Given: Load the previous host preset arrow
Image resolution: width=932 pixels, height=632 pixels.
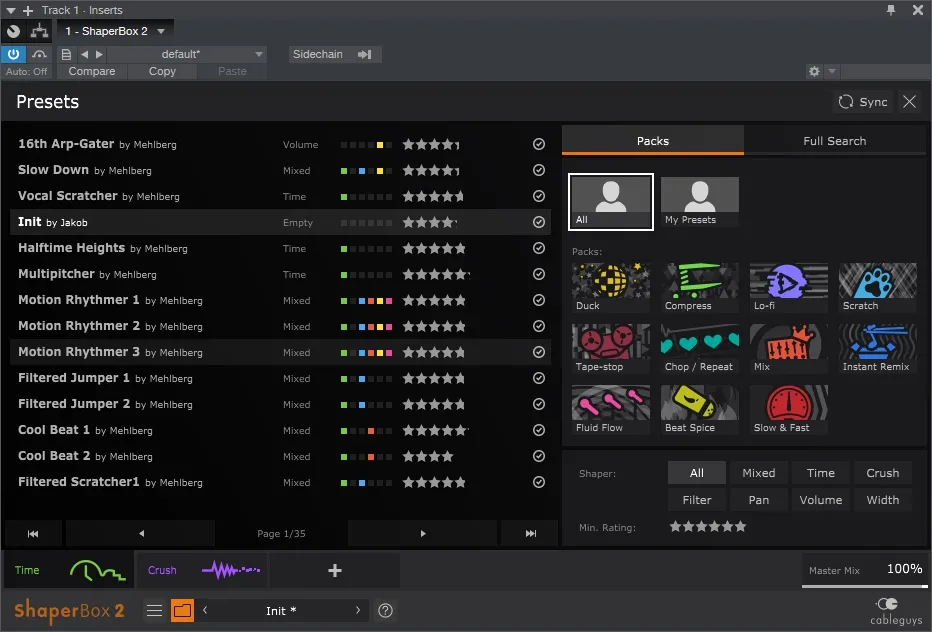Looking at the screenshot, I should pyautogui.click(x=84, y=54).
